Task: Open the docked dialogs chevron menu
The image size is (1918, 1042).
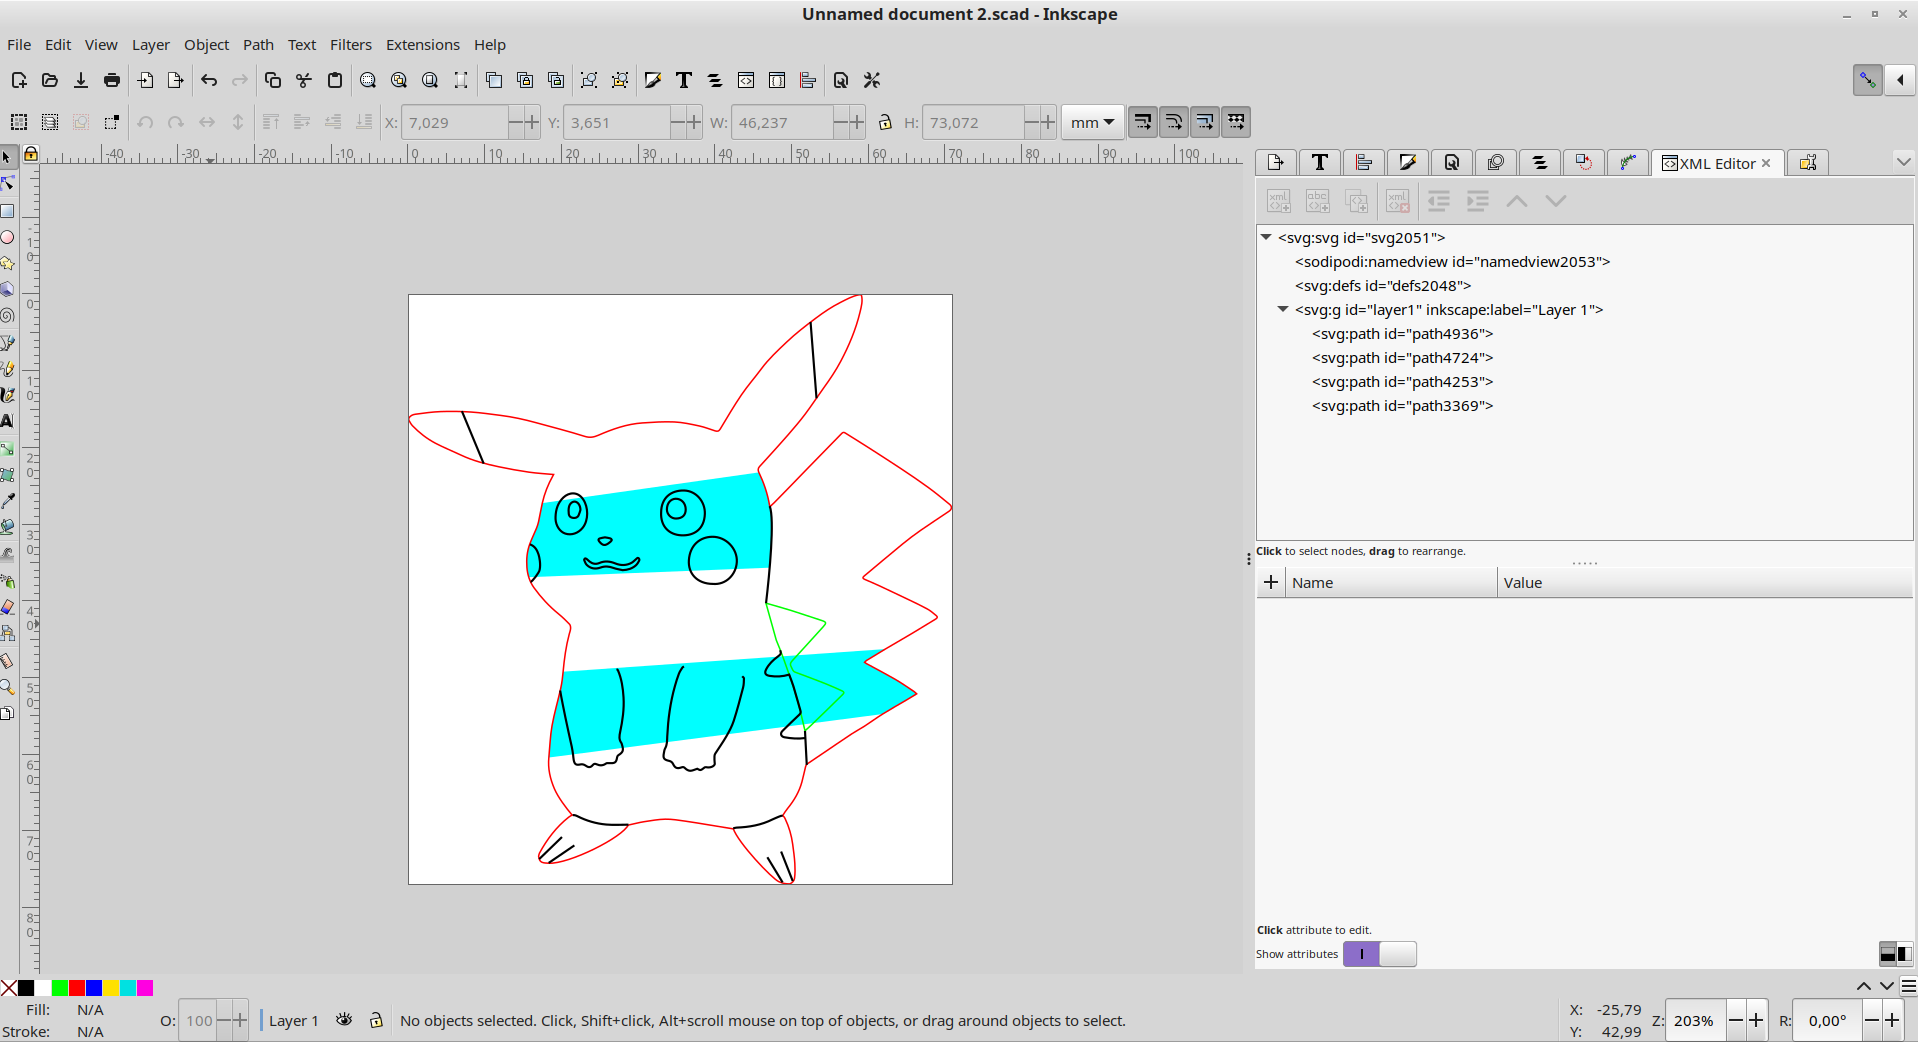Action: point(1903,161)
